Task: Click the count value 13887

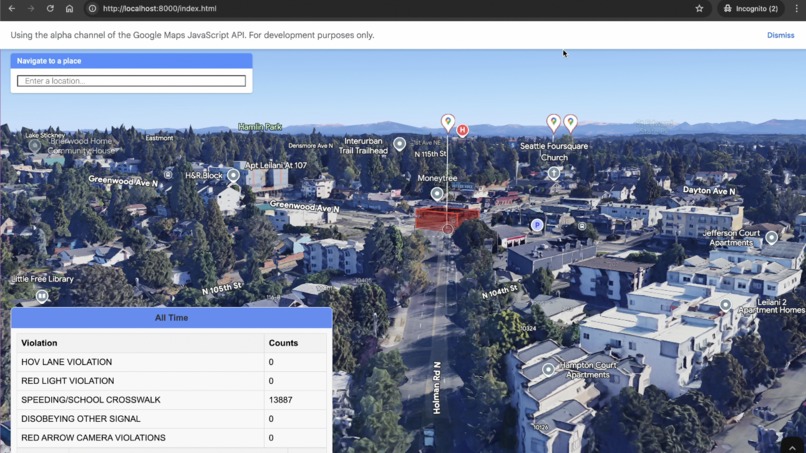Action: coord(280,400)
